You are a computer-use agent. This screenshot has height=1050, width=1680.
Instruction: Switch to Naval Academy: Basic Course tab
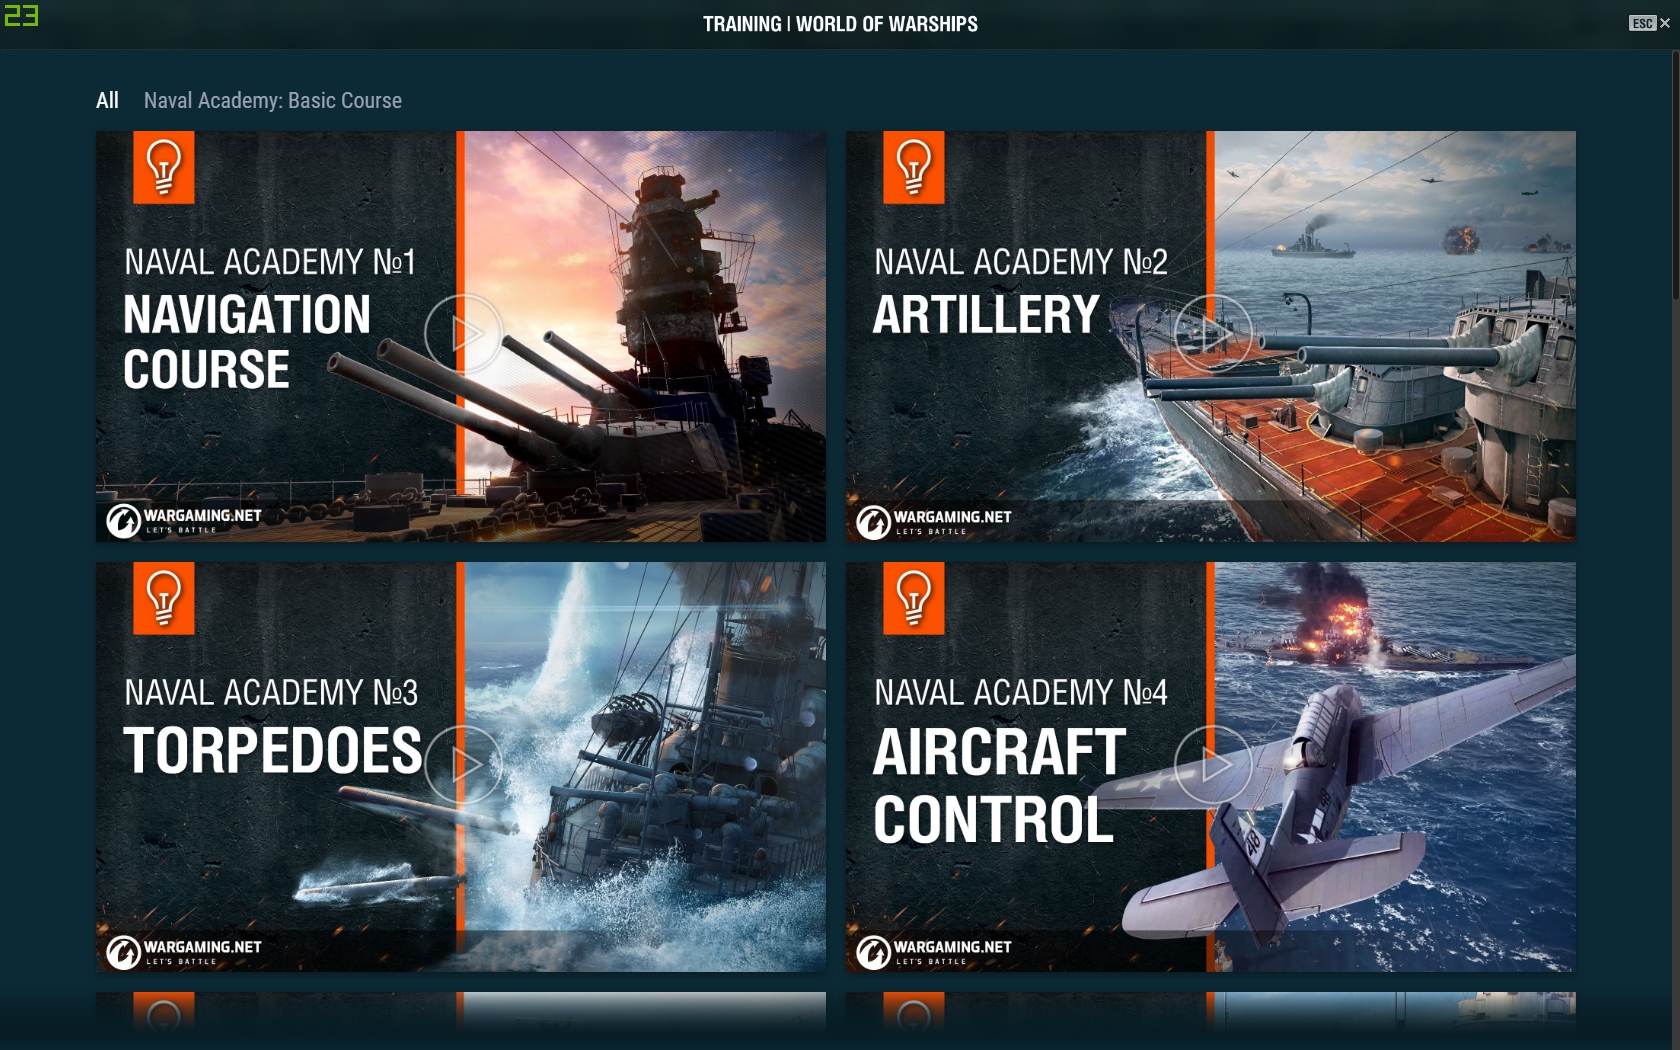273,100
